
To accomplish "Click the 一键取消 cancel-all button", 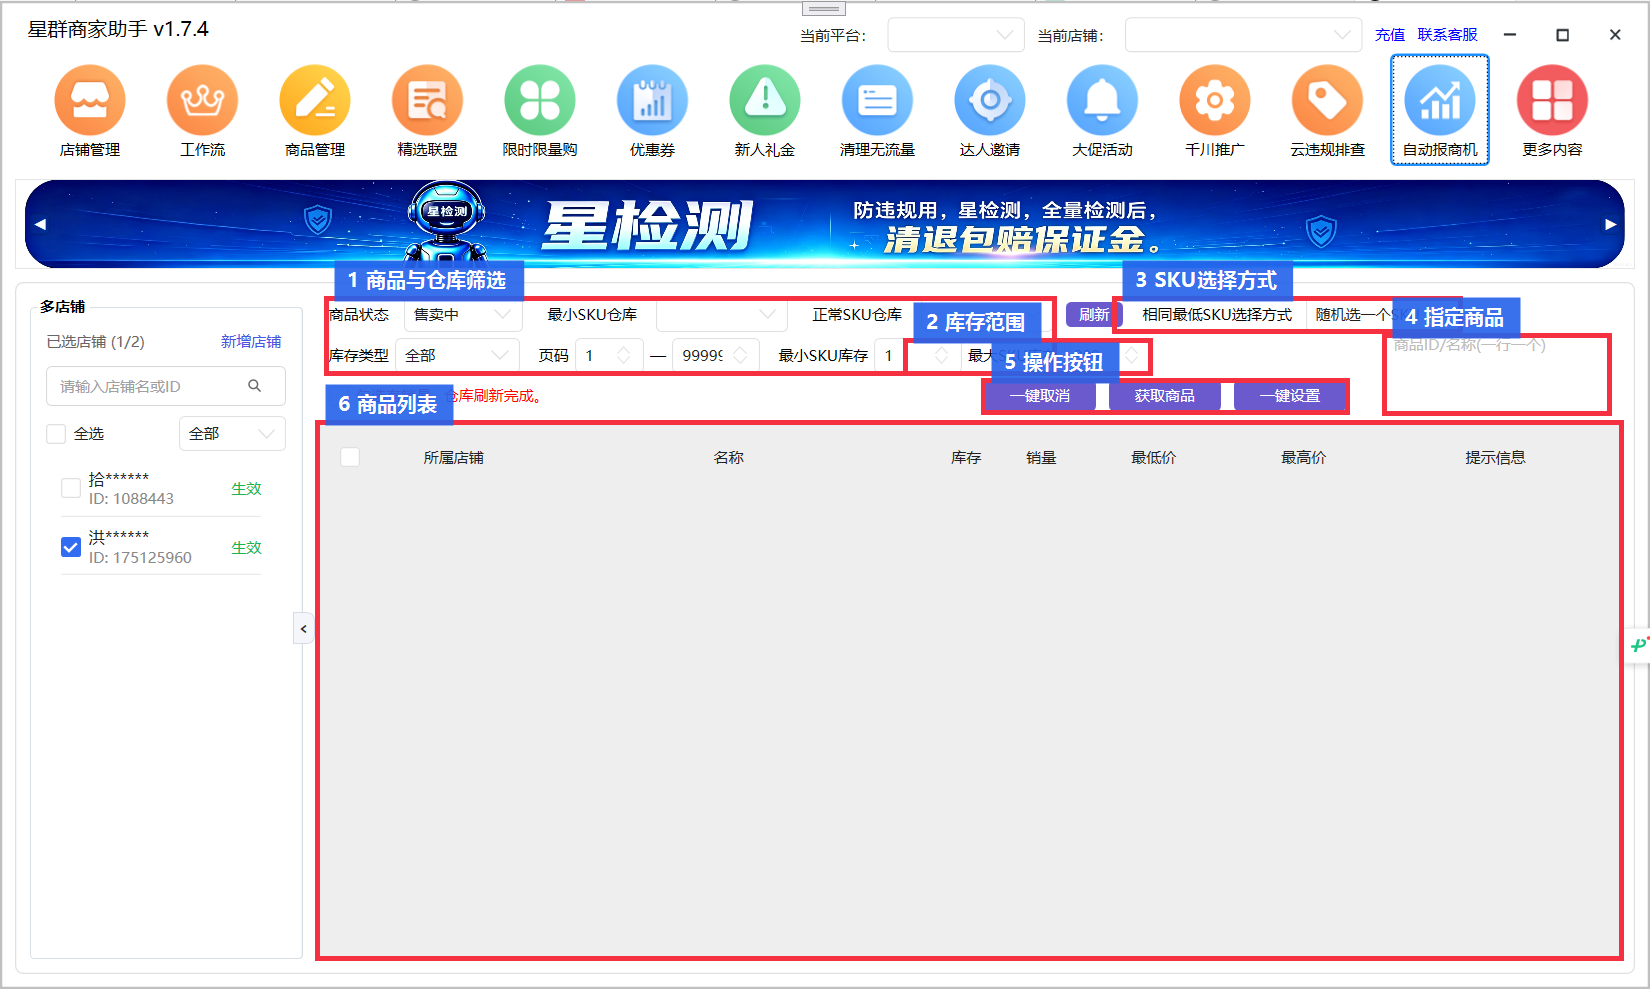I will (1040, 396).
